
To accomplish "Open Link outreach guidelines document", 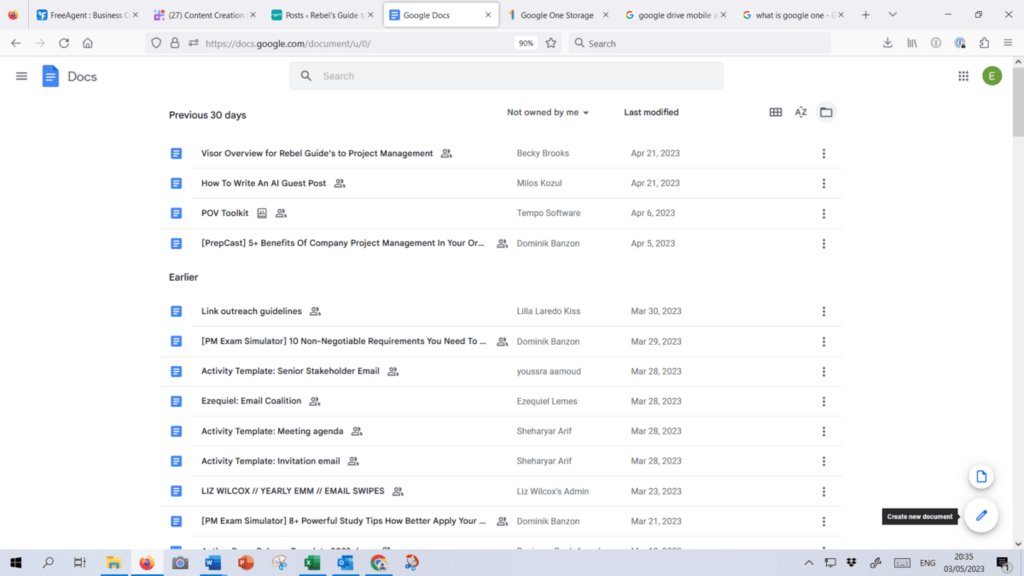I will click(x=251, y=312).
